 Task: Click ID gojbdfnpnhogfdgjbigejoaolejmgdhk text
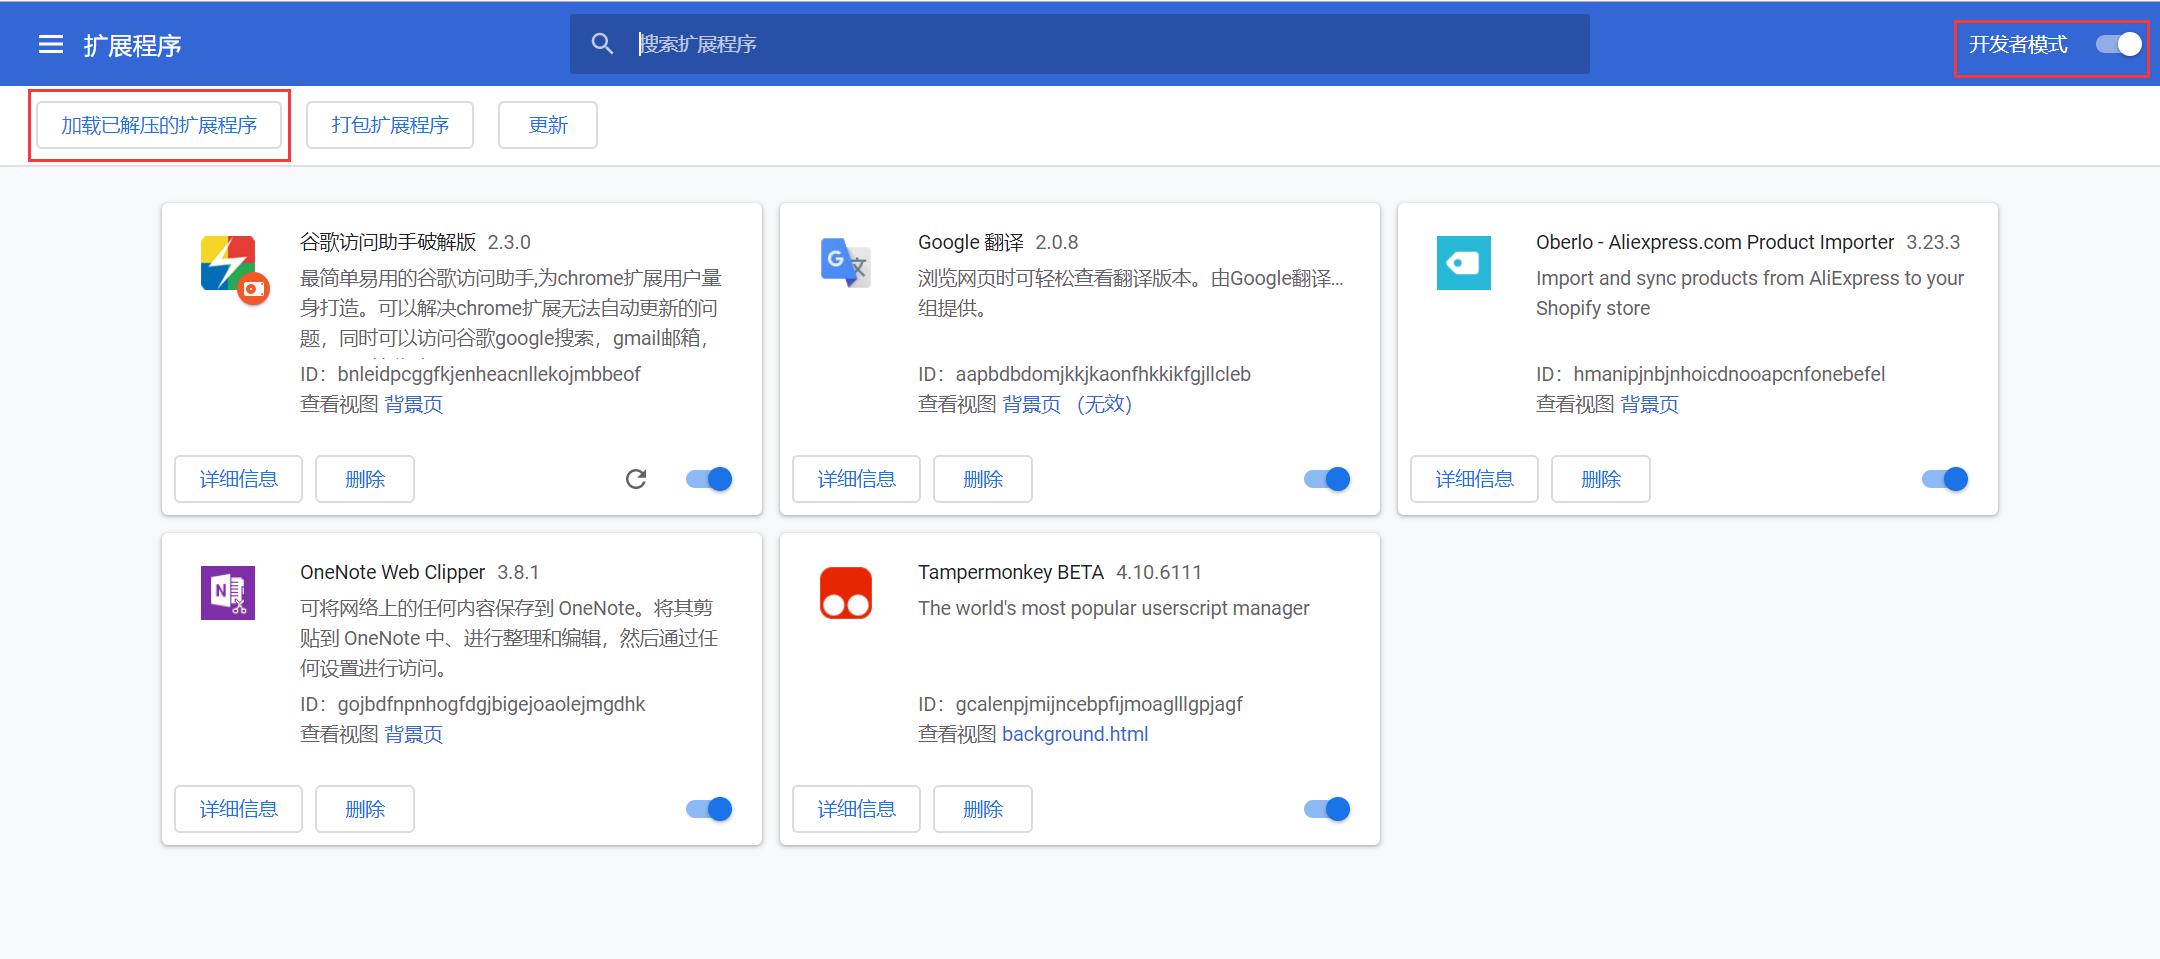pos(473,704)
